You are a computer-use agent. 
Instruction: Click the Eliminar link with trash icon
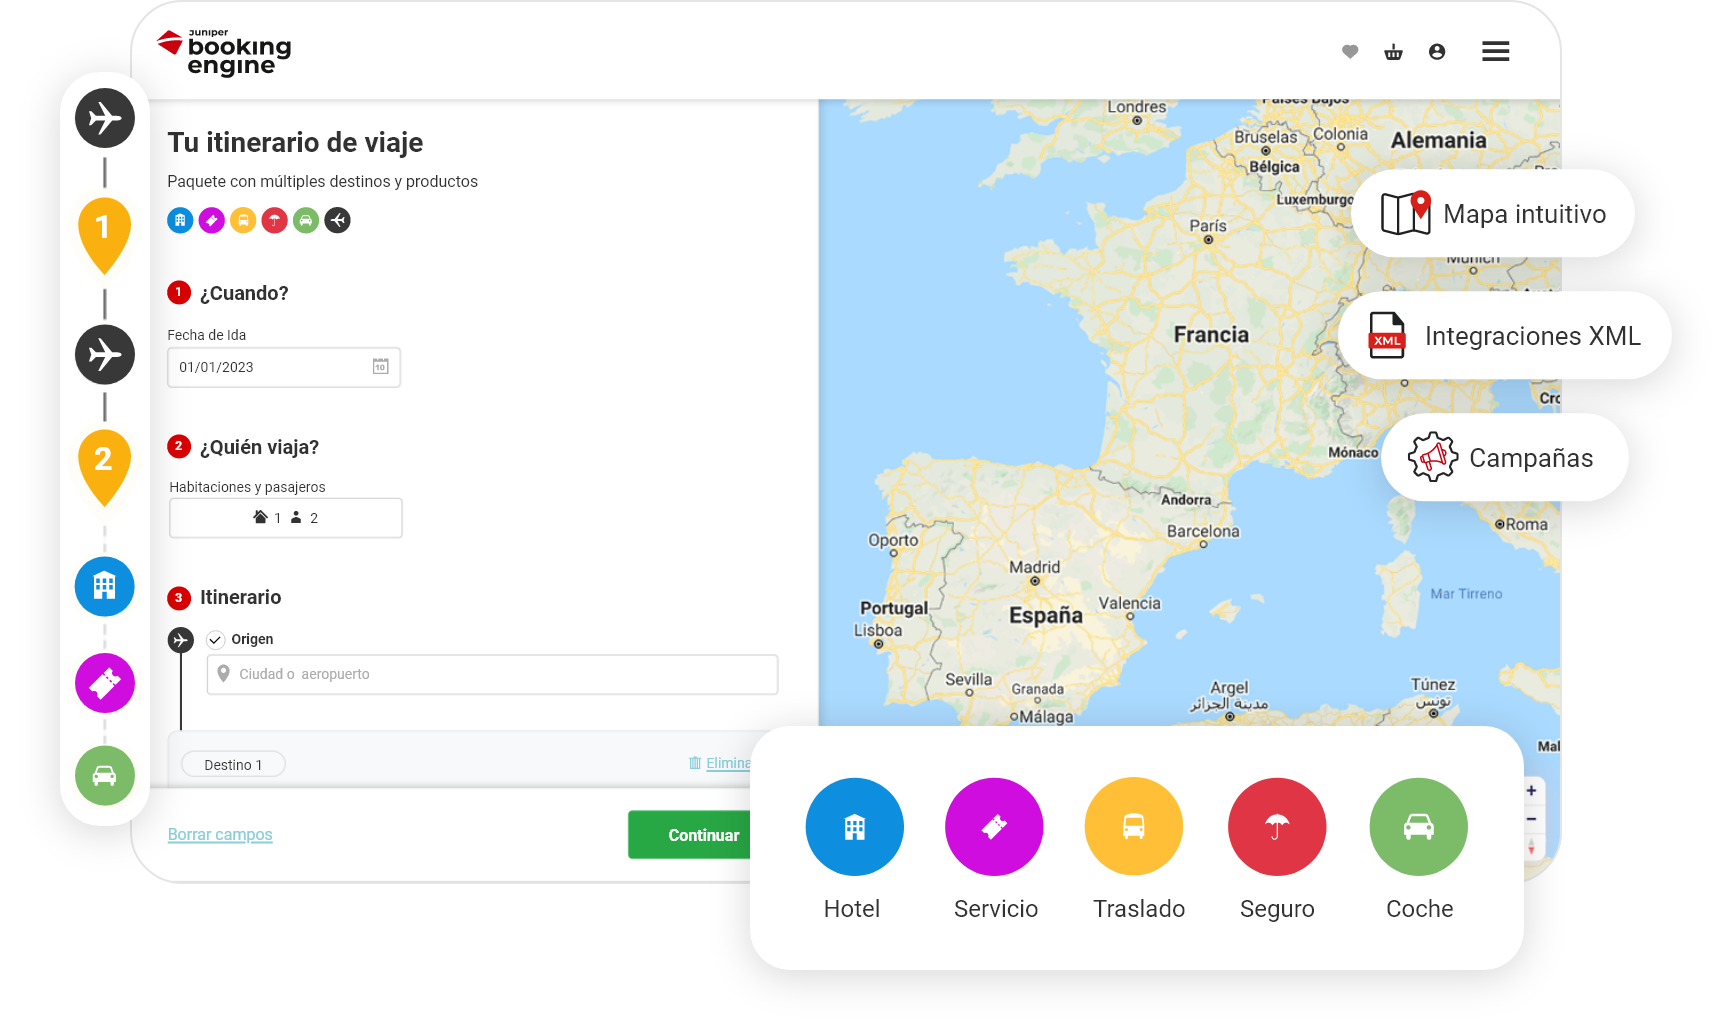click(720, 763)
